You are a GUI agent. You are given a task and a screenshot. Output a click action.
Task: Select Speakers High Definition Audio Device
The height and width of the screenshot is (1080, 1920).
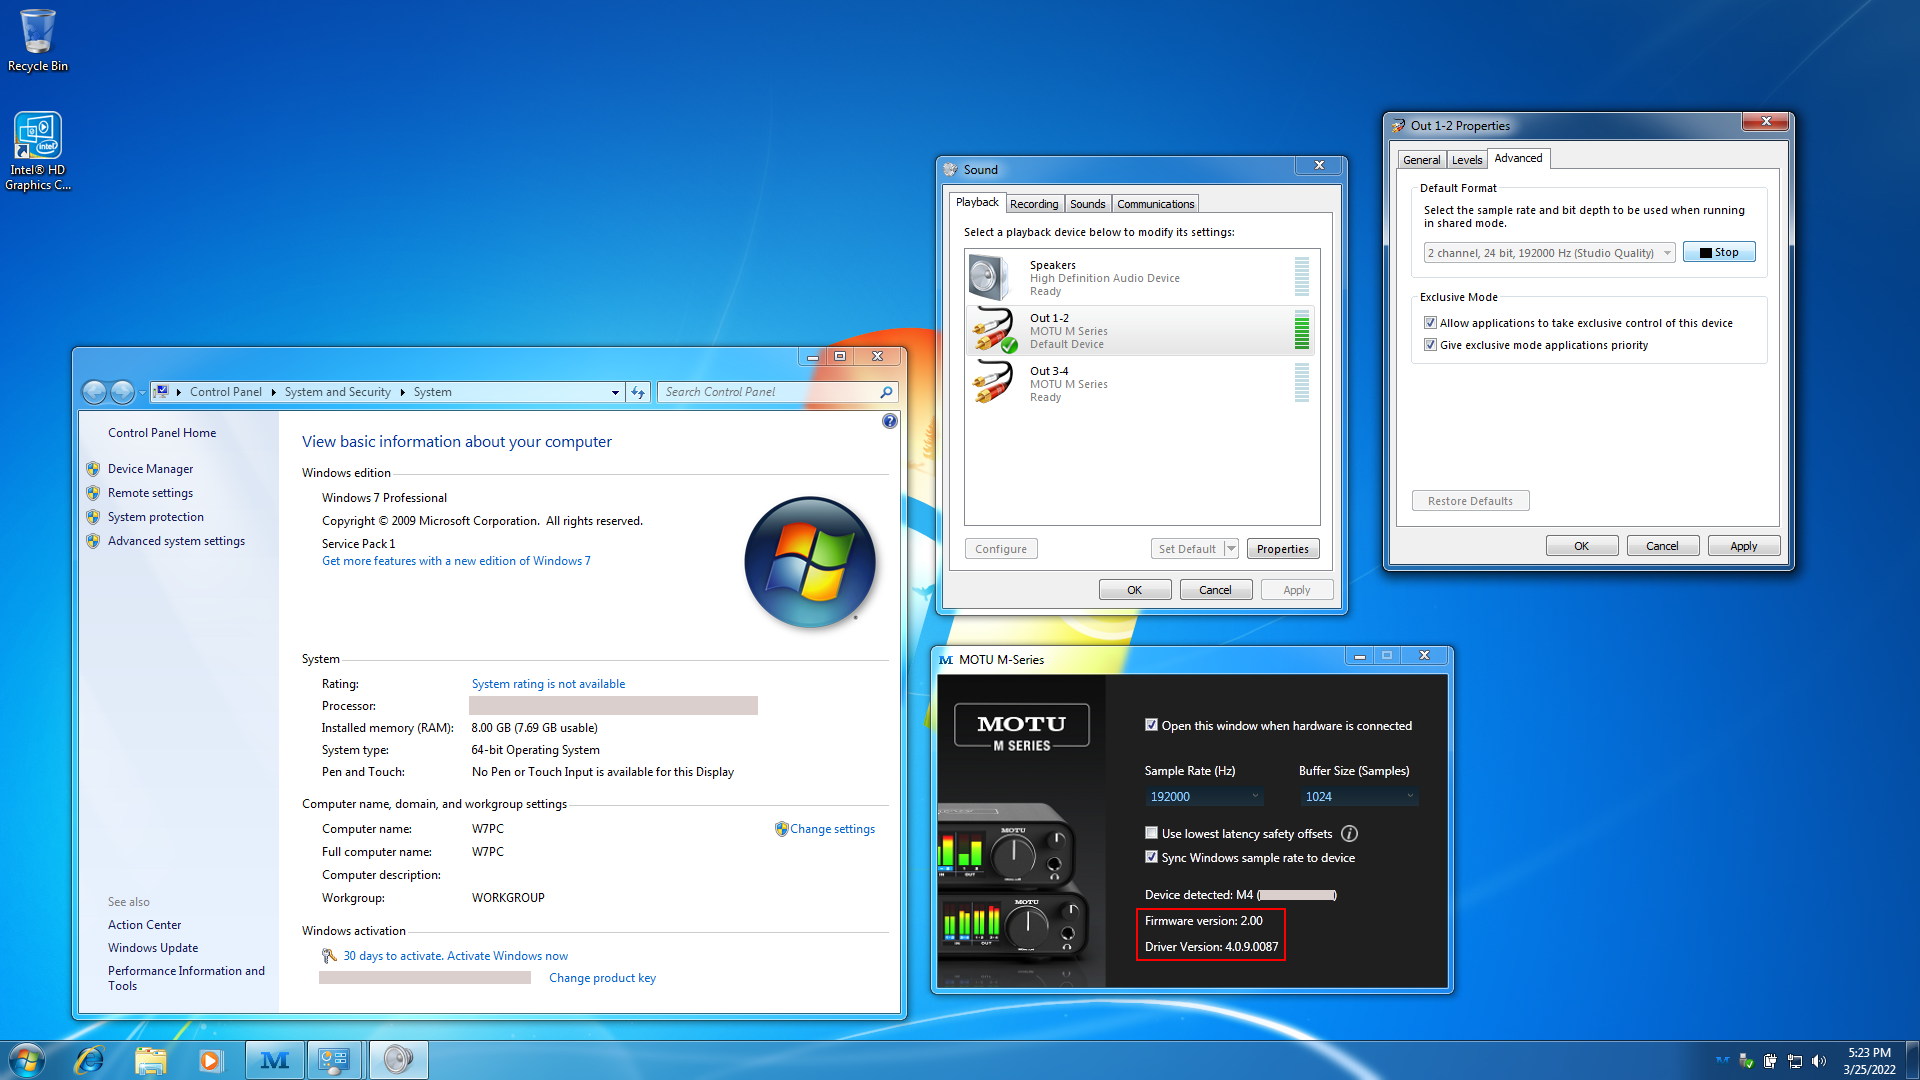(x=1139, y=278)
